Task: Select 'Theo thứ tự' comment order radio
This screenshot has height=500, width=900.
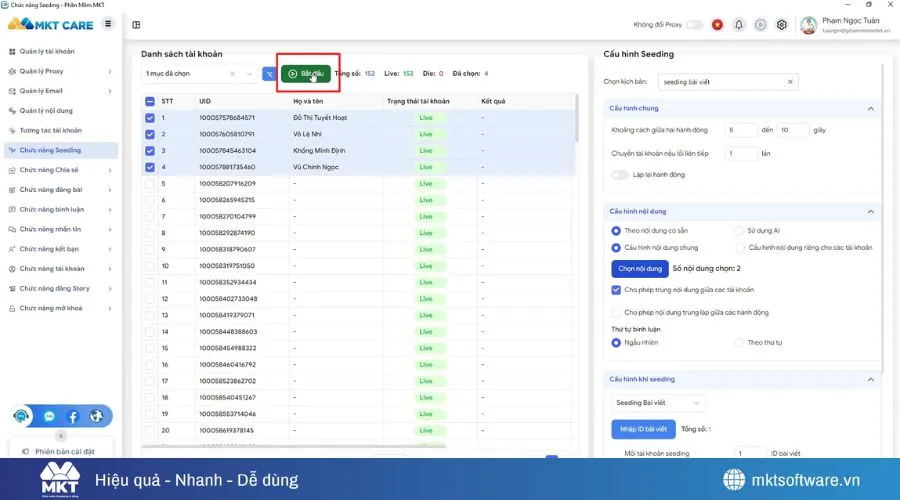Action: click(739, 343)
